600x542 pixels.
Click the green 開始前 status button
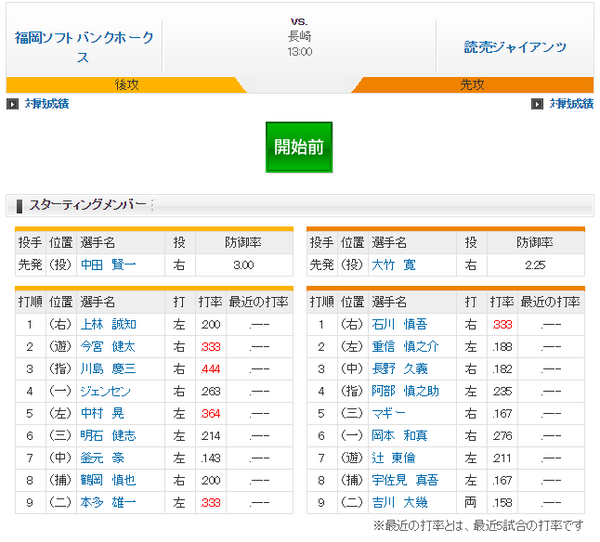[299, 147]
